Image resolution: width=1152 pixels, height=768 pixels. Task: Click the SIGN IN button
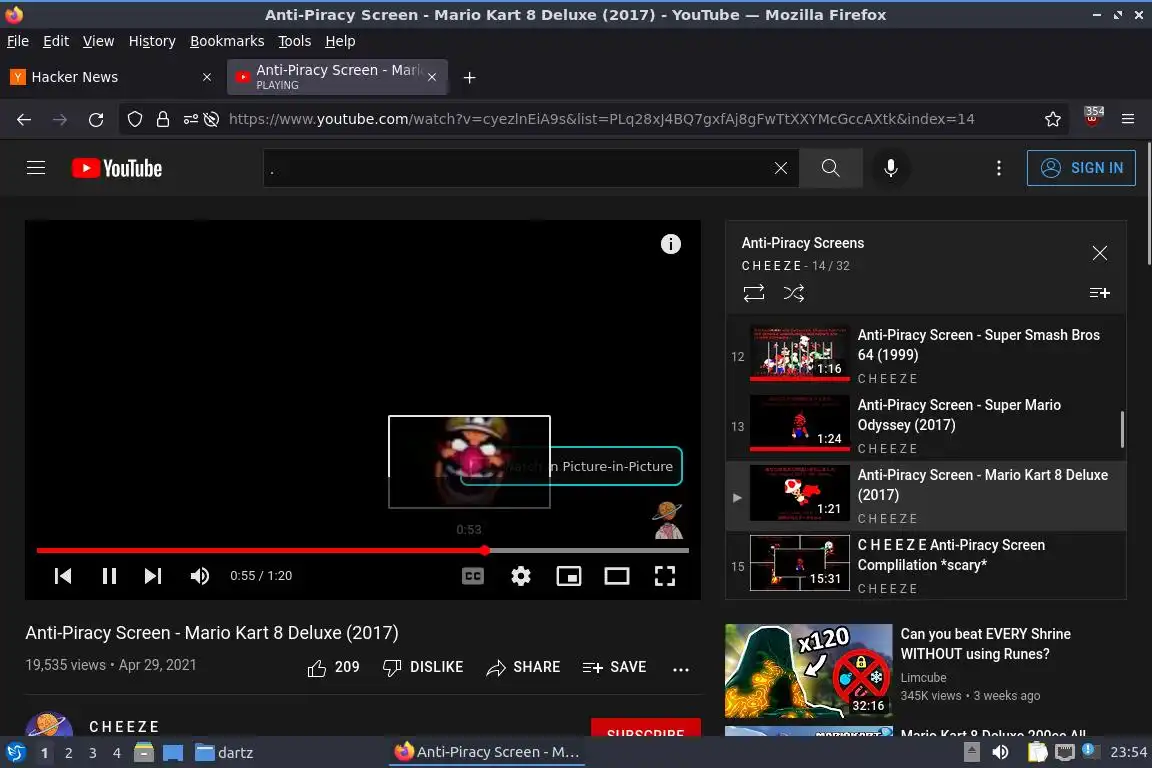point(1081,168)
